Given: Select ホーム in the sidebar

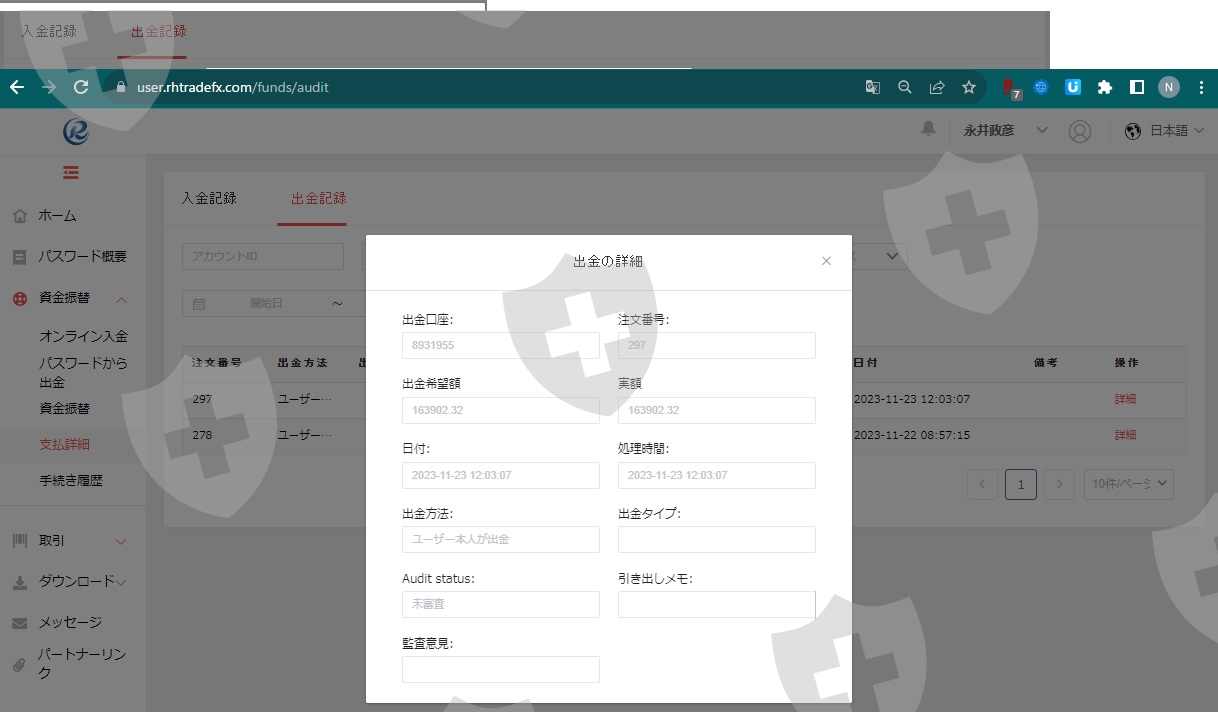Looking at the screenshot, I should 57,216.
